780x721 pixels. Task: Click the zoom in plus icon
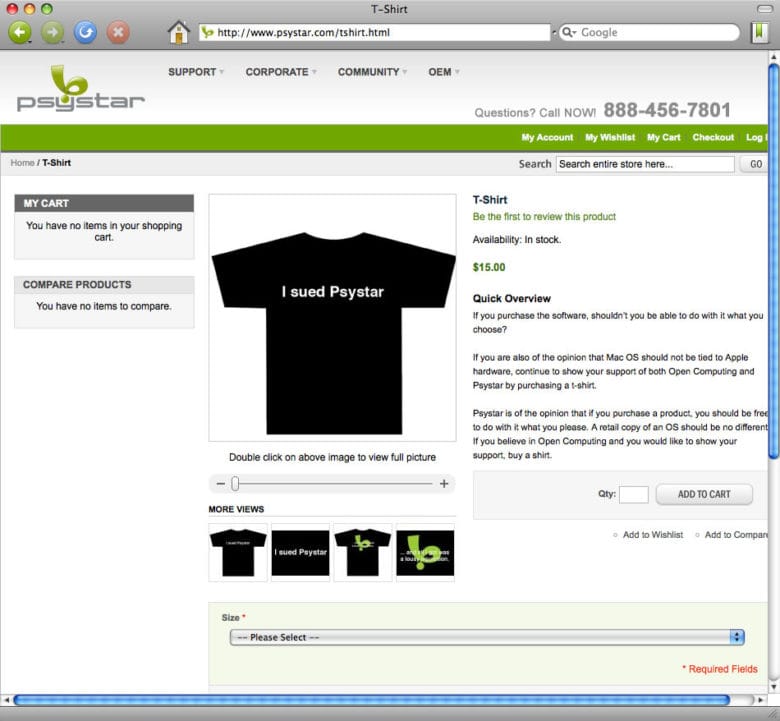[x=444, y=484]
